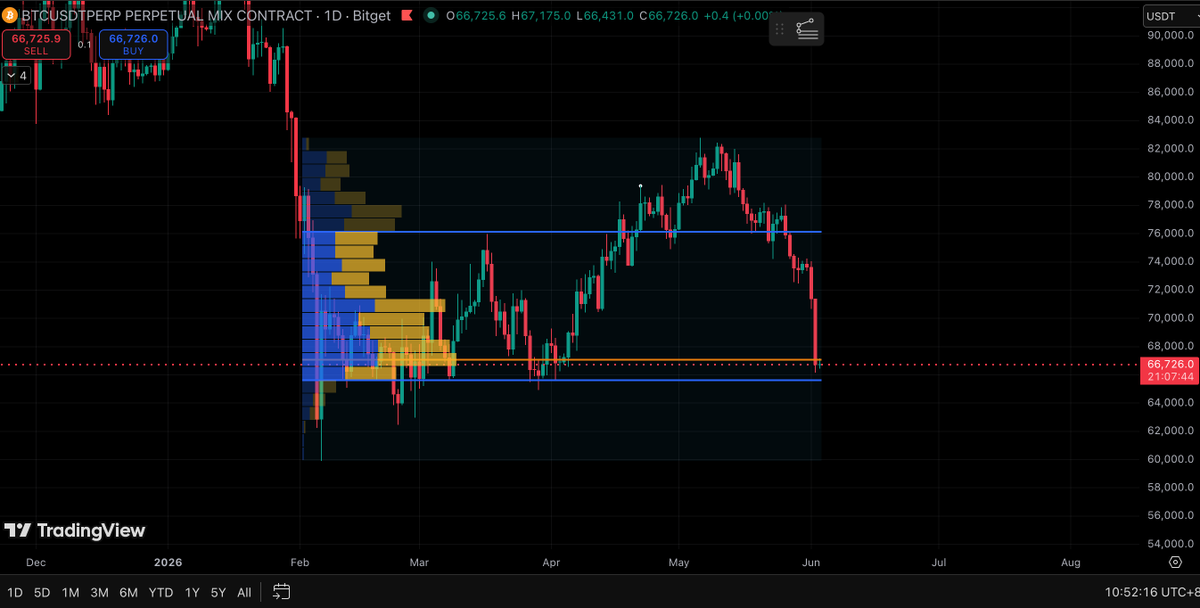The image size is (1200, 608).
Task: Select the All time range
Action: click(x=244, y=592)
